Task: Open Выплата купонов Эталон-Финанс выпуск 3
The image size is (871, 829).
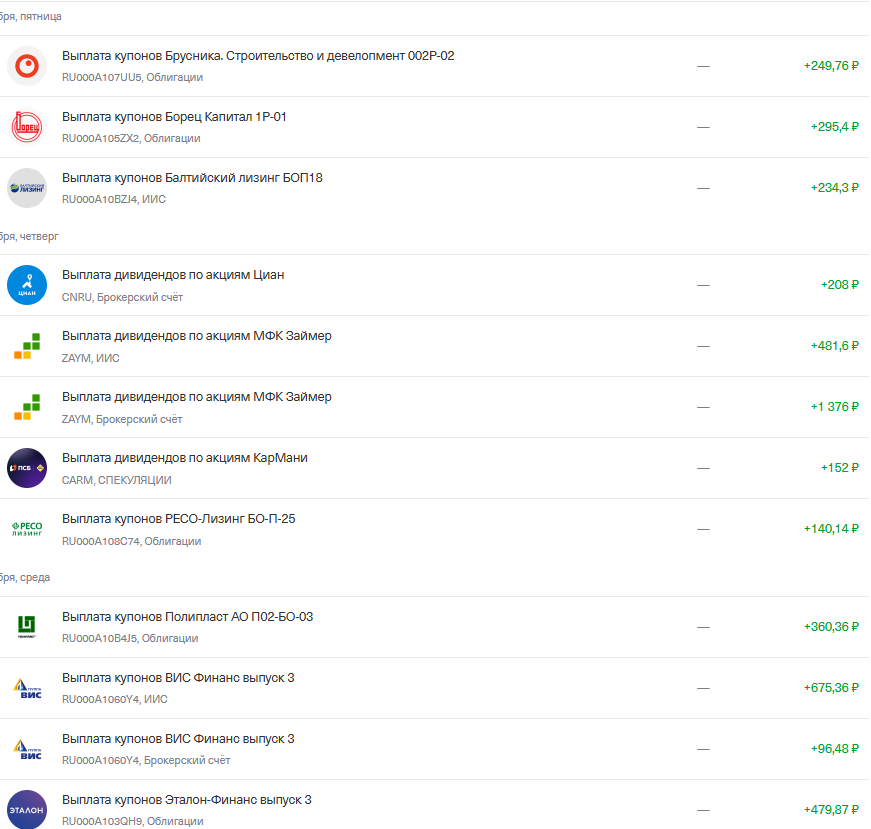Action: click(187, 800)
